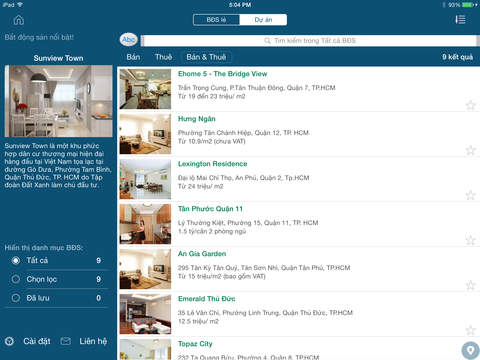Filter listings by Thuê

163,57
